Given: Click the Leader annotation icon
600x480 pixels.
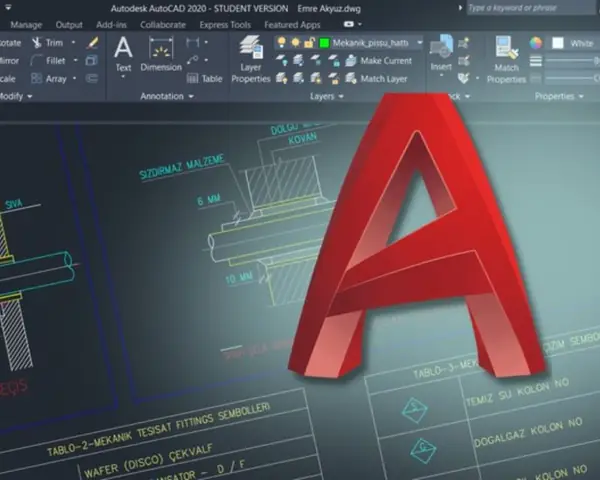Looking at the screenshot, I should tap(193, 60).
